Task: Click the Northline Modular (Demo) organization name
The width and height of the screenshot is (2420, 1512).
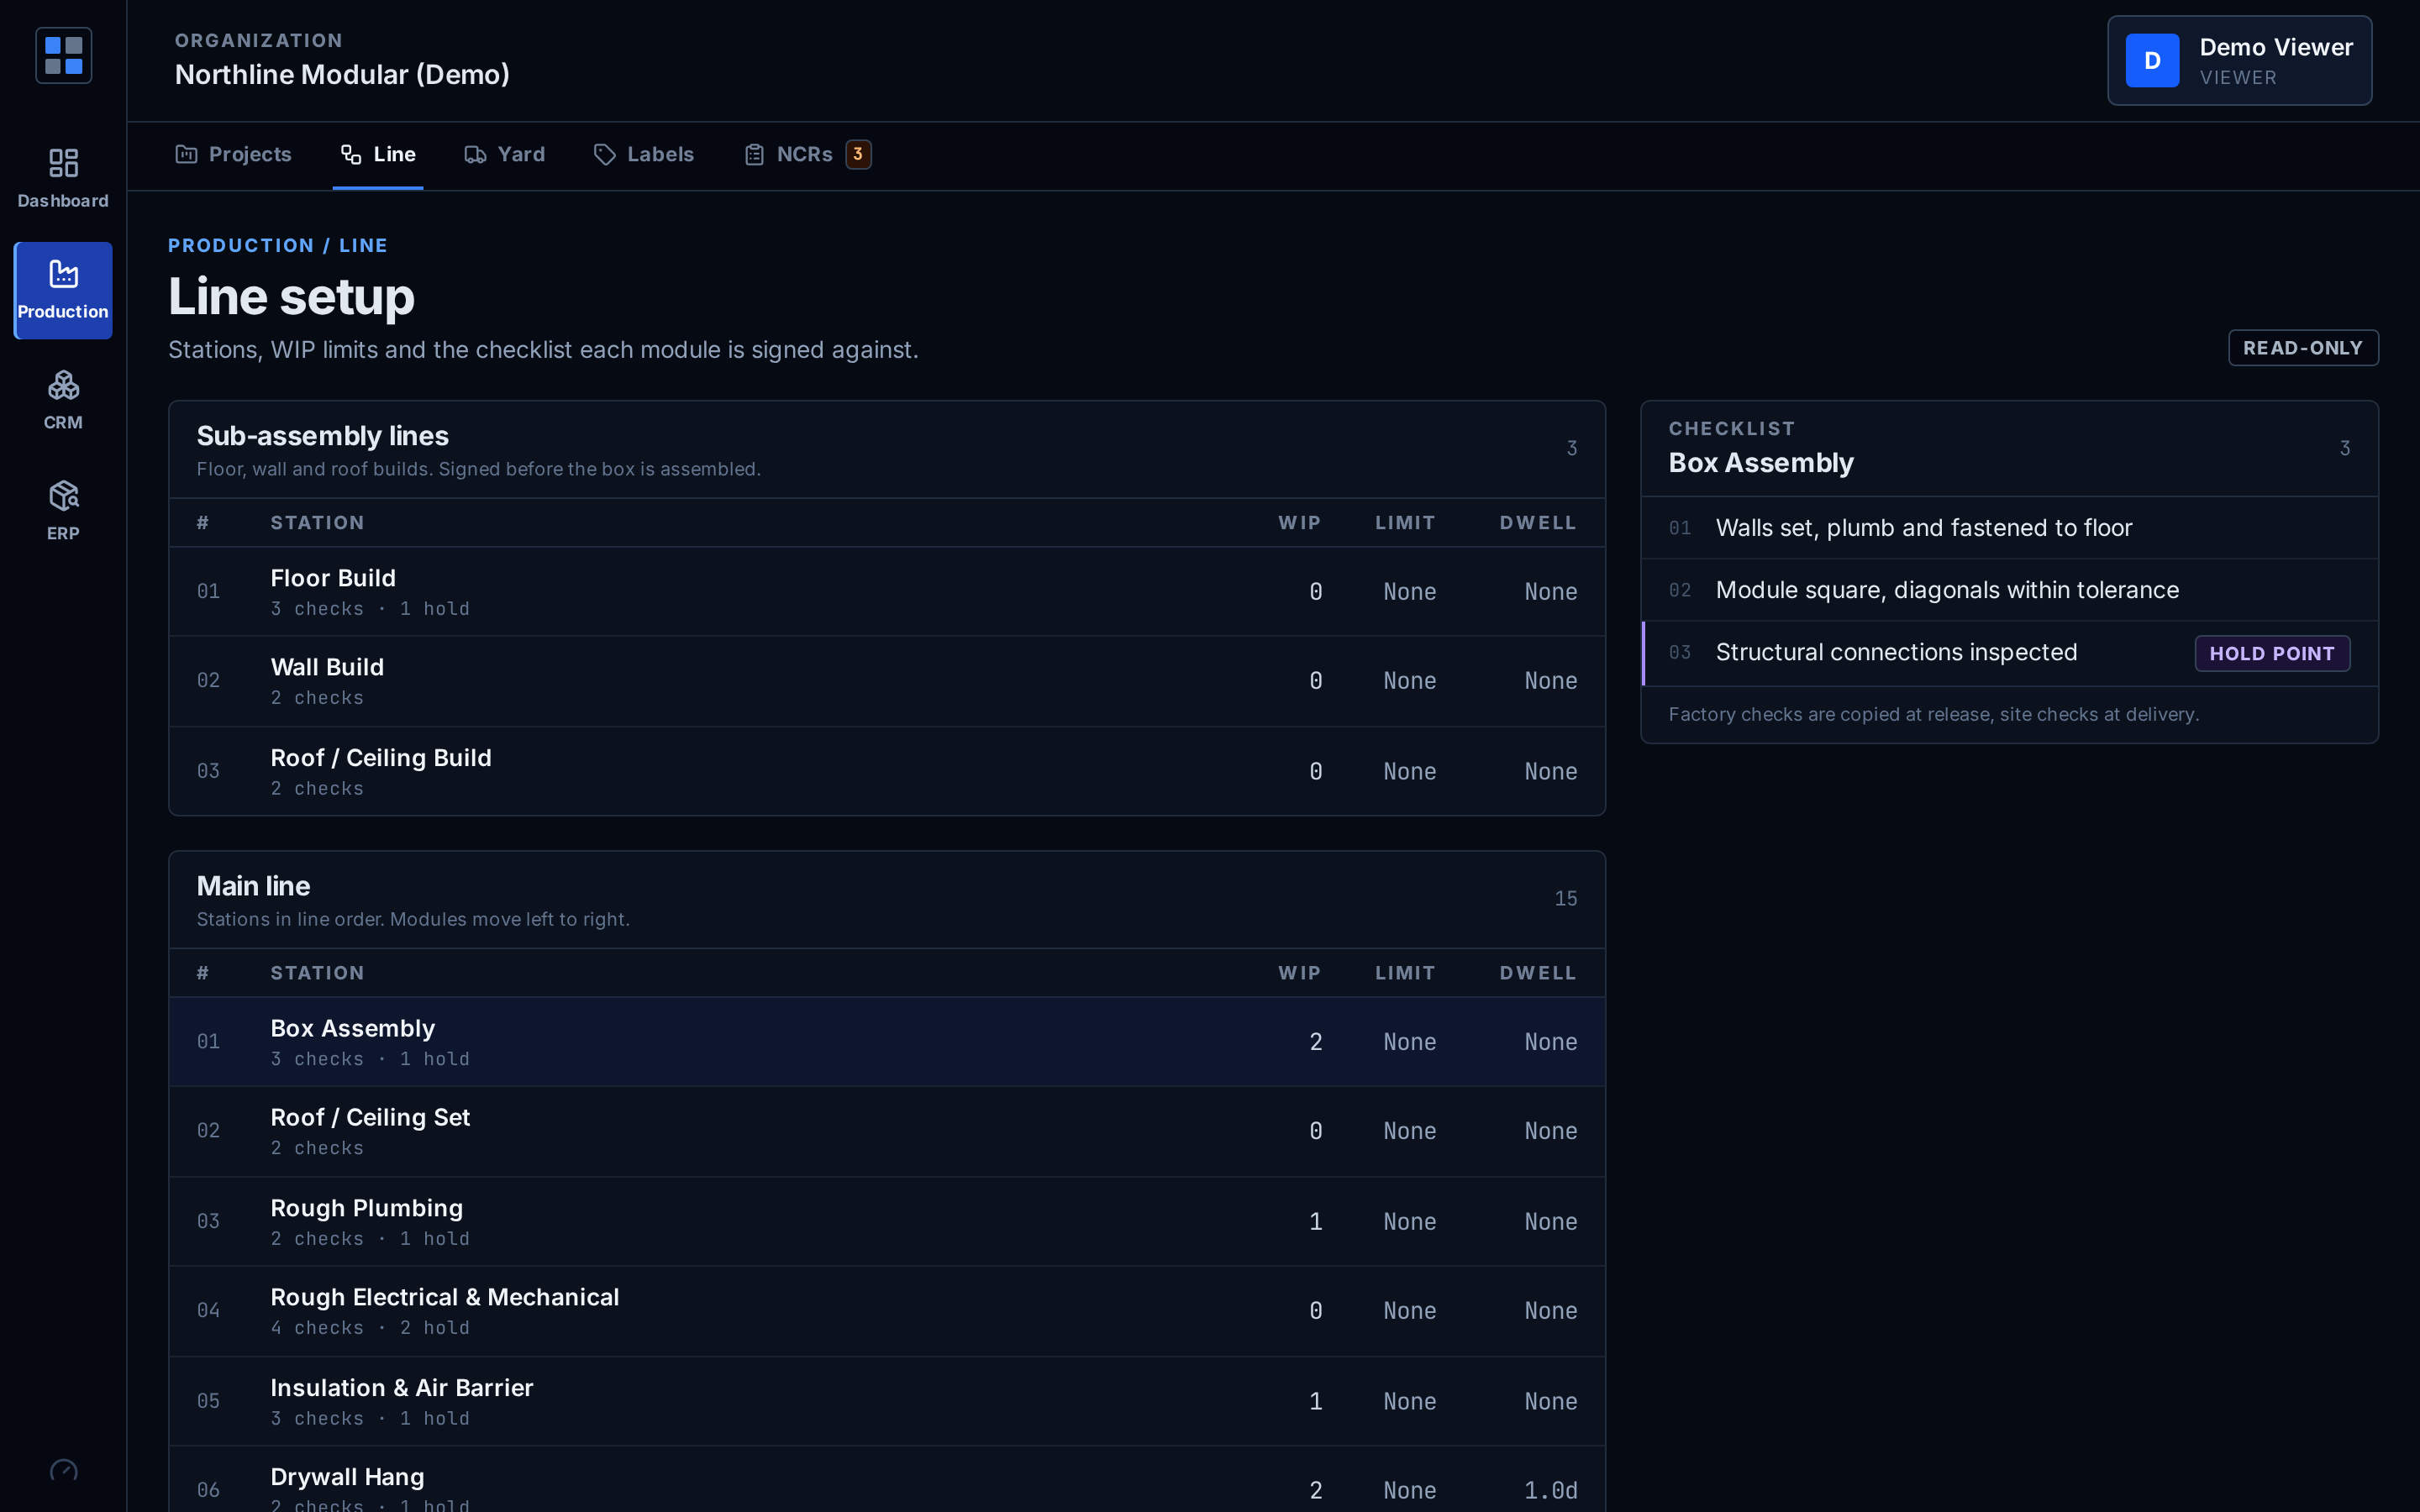Action: [342, 75]
